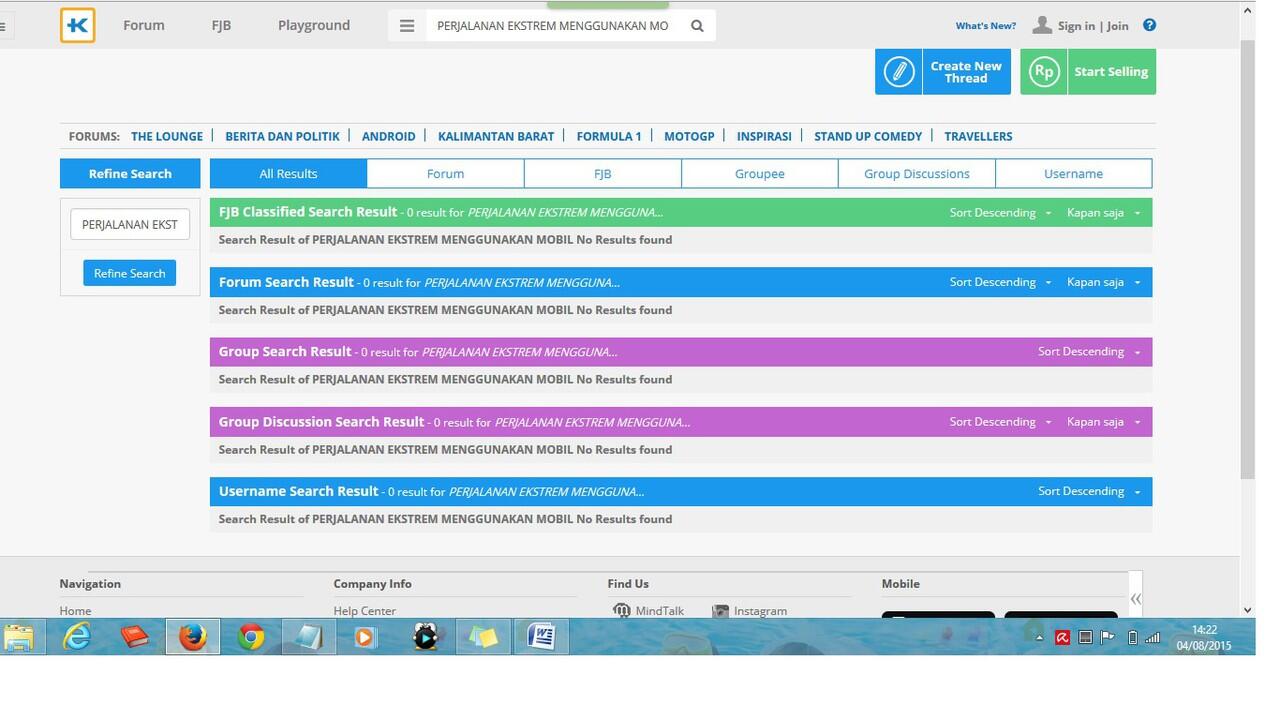The image size is (1280, 720).
Task: Go to INSPIRASI forum
Action: pos(764,136)
